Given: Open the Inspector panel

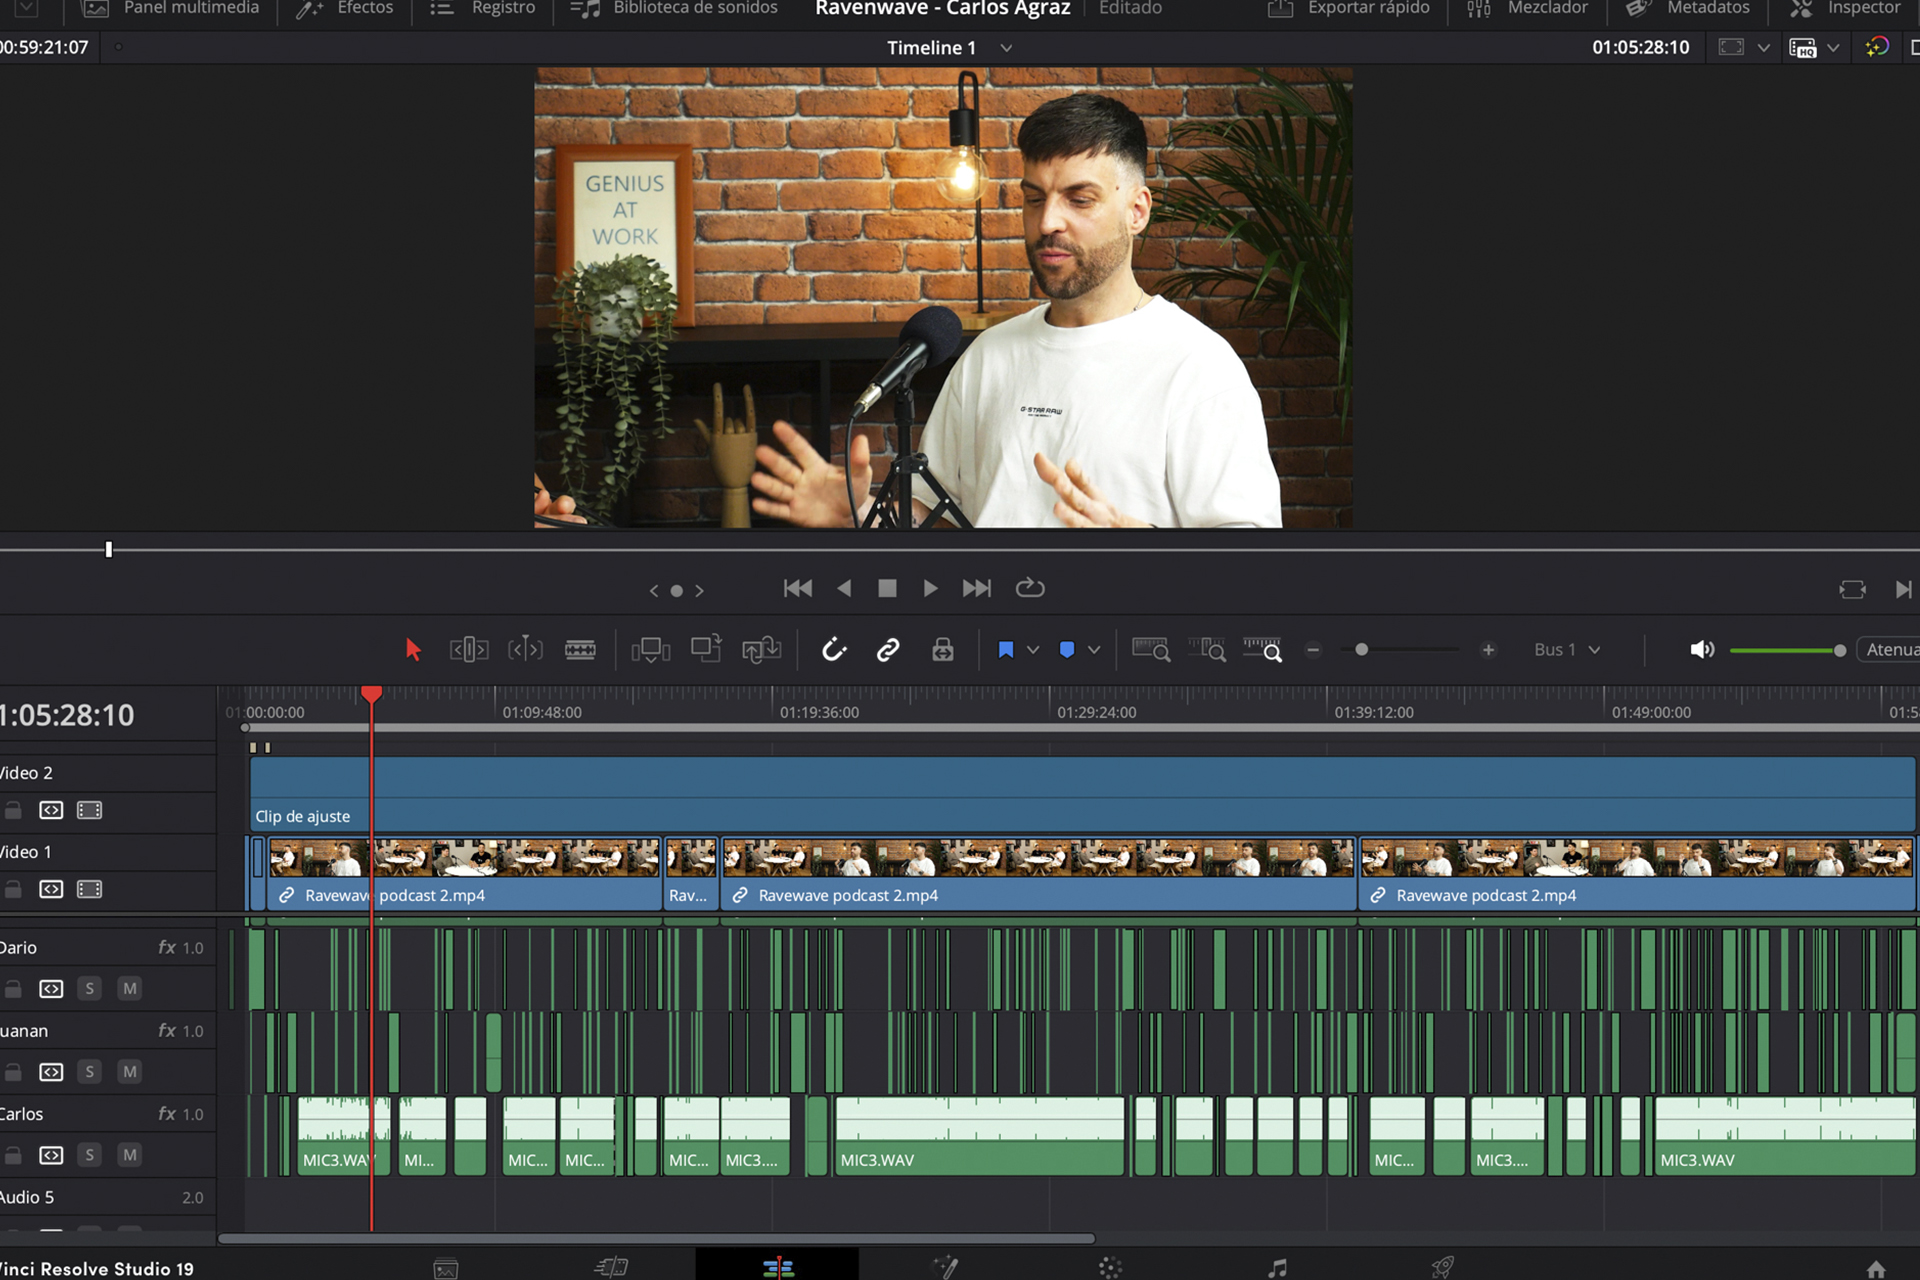Looking at the screenshot, I should coord(1845,9).
